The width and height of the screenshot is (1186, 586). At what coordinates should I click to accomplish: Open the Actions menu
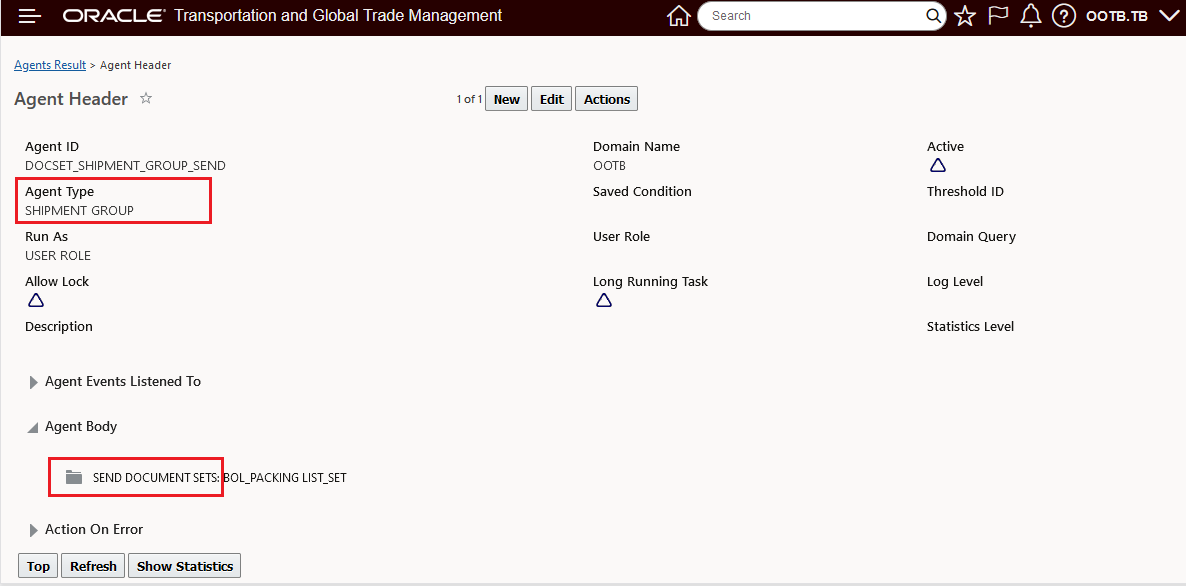coord(606,99)
